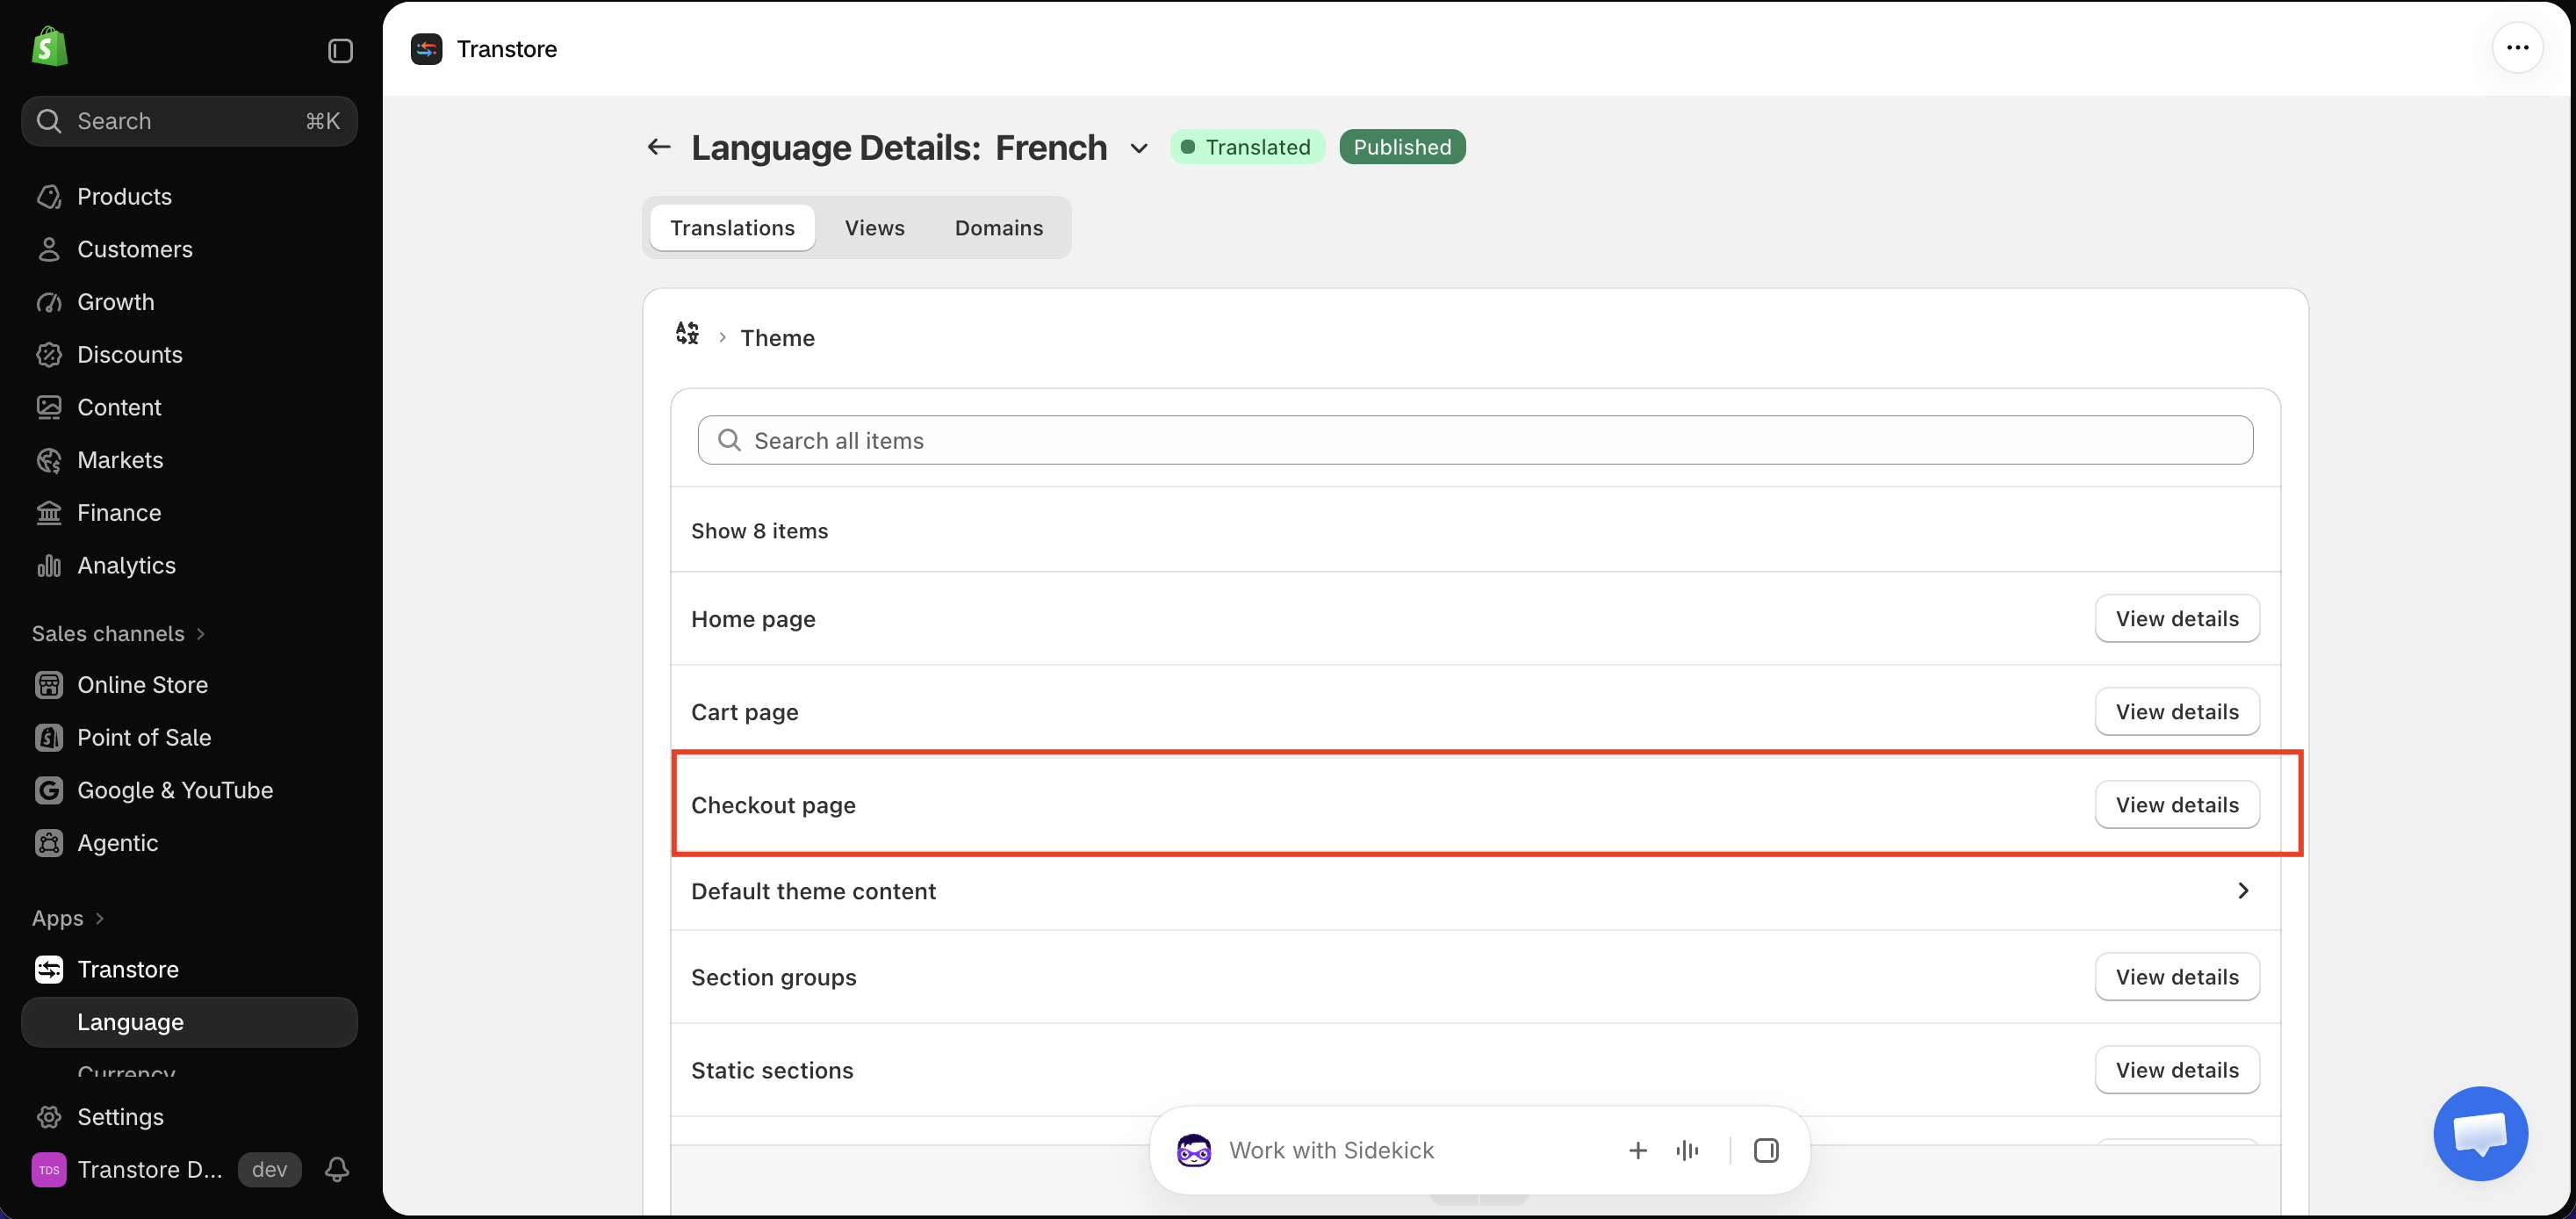Click the Shopify logo icon
The height and width of the screenshot is (1219, 2576).
click(x=49, y=48)
